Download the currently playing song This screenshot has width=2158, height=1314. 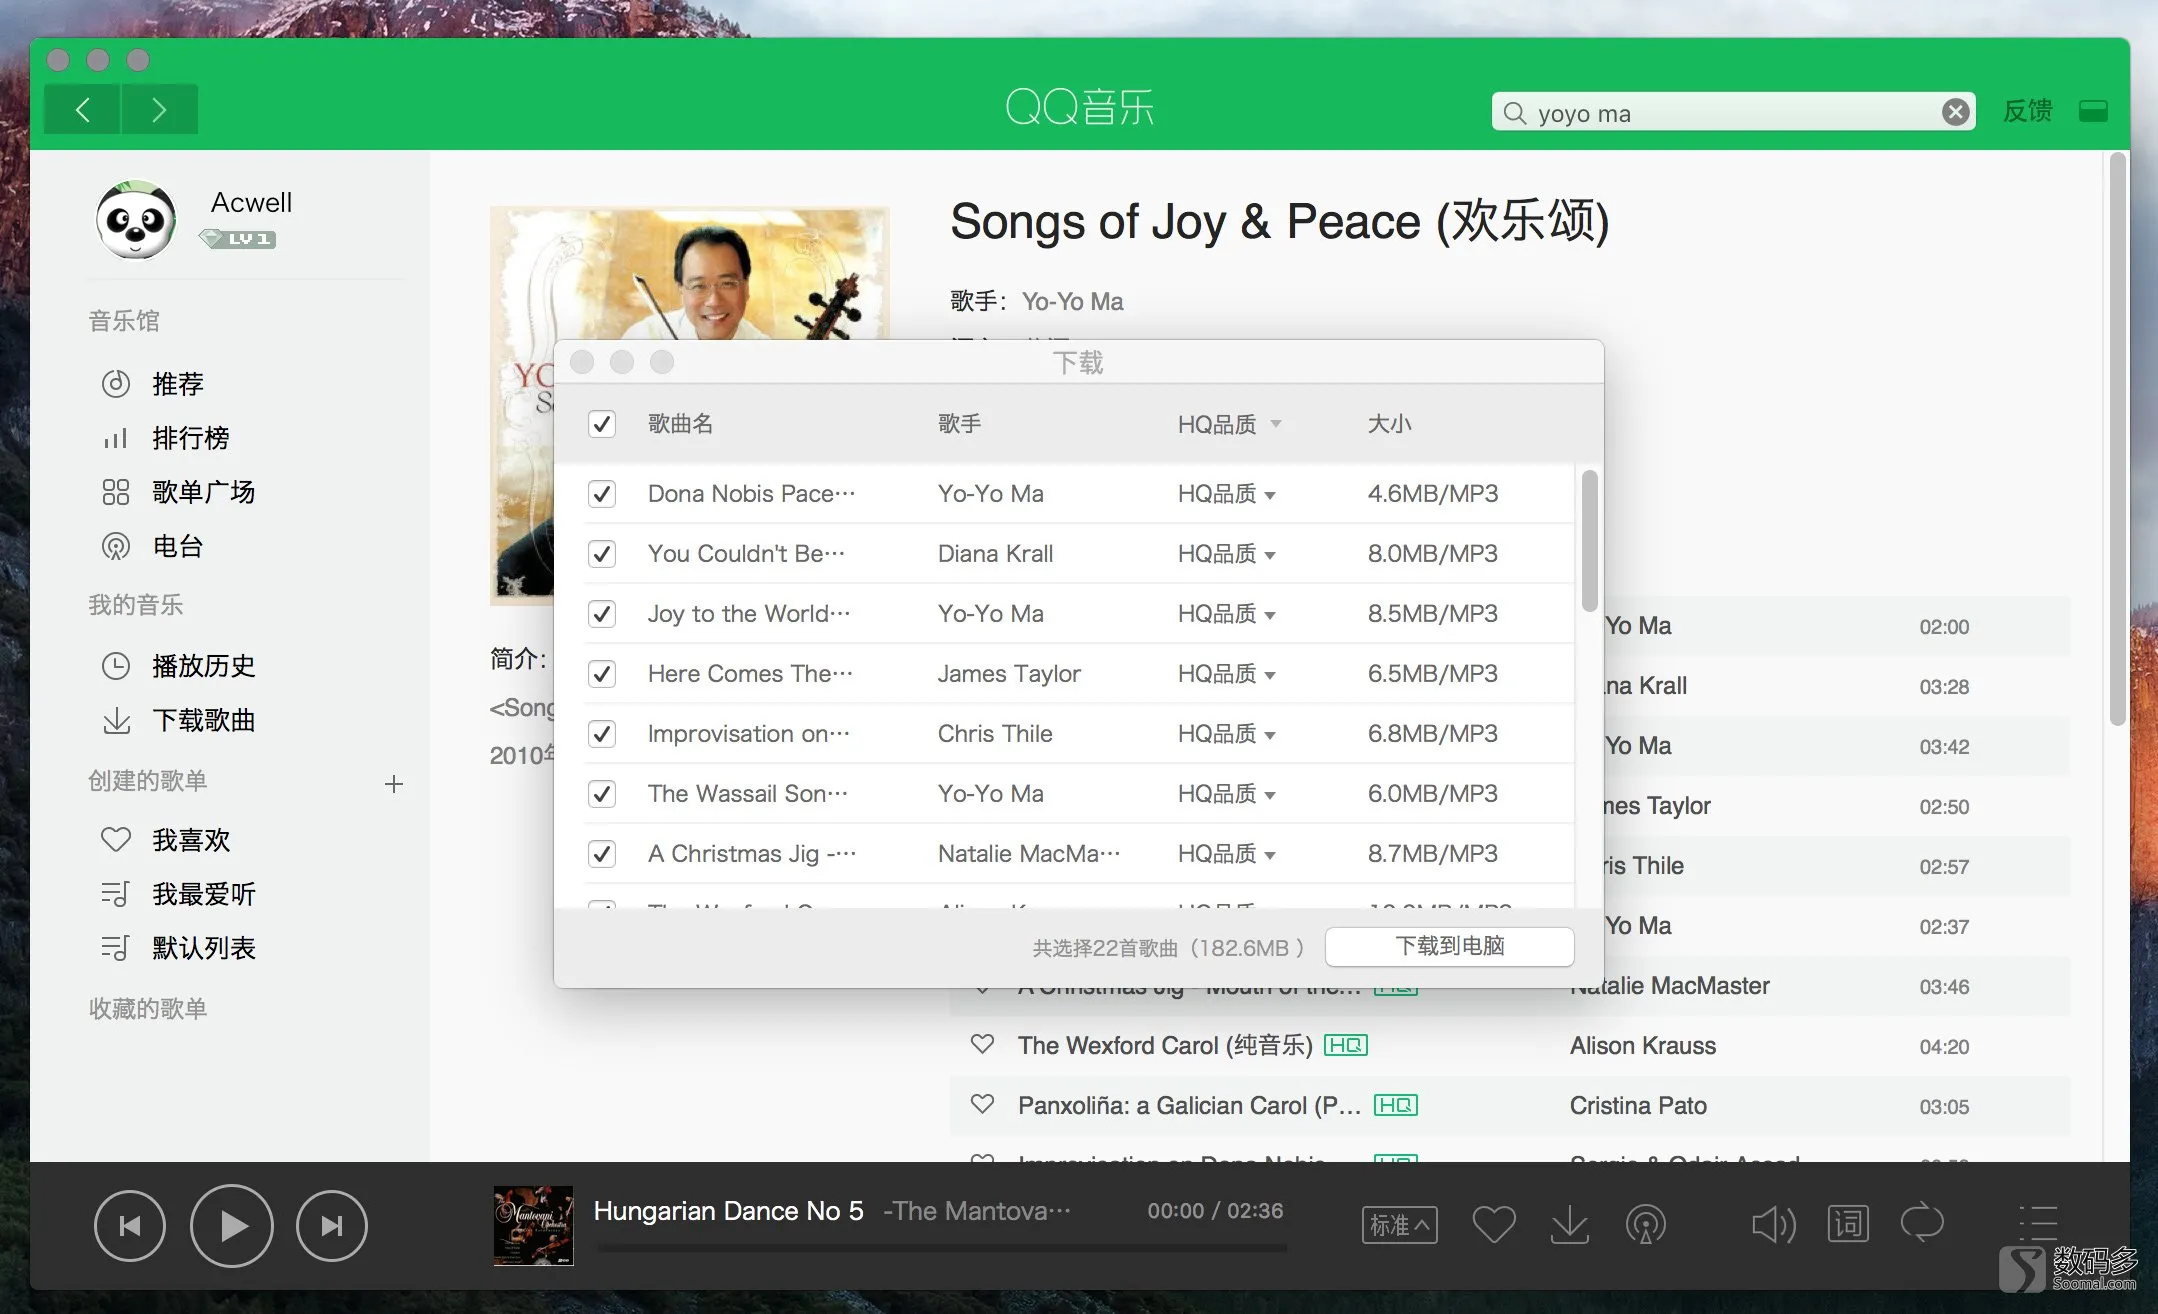click(x=1570, y=1224)
